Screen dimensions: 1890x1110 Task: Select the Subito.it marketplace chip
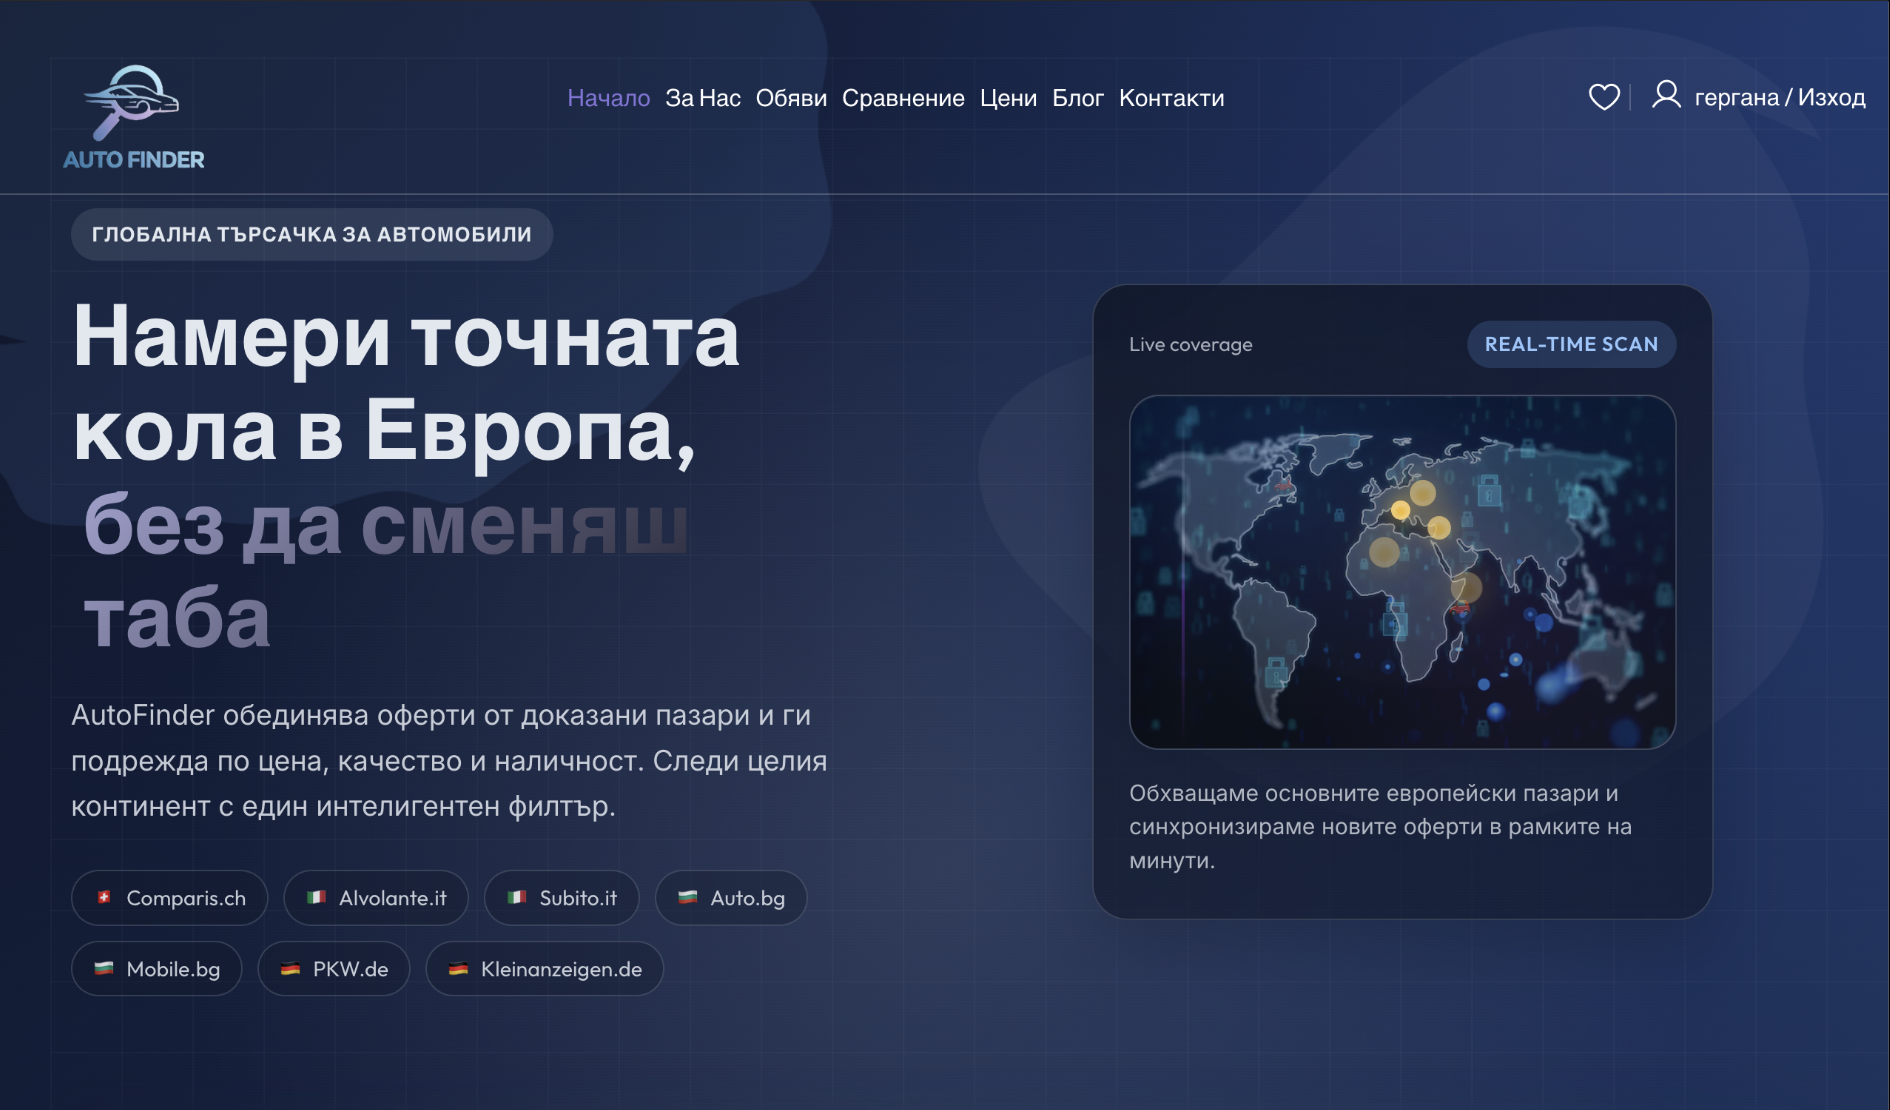(562, 898)
